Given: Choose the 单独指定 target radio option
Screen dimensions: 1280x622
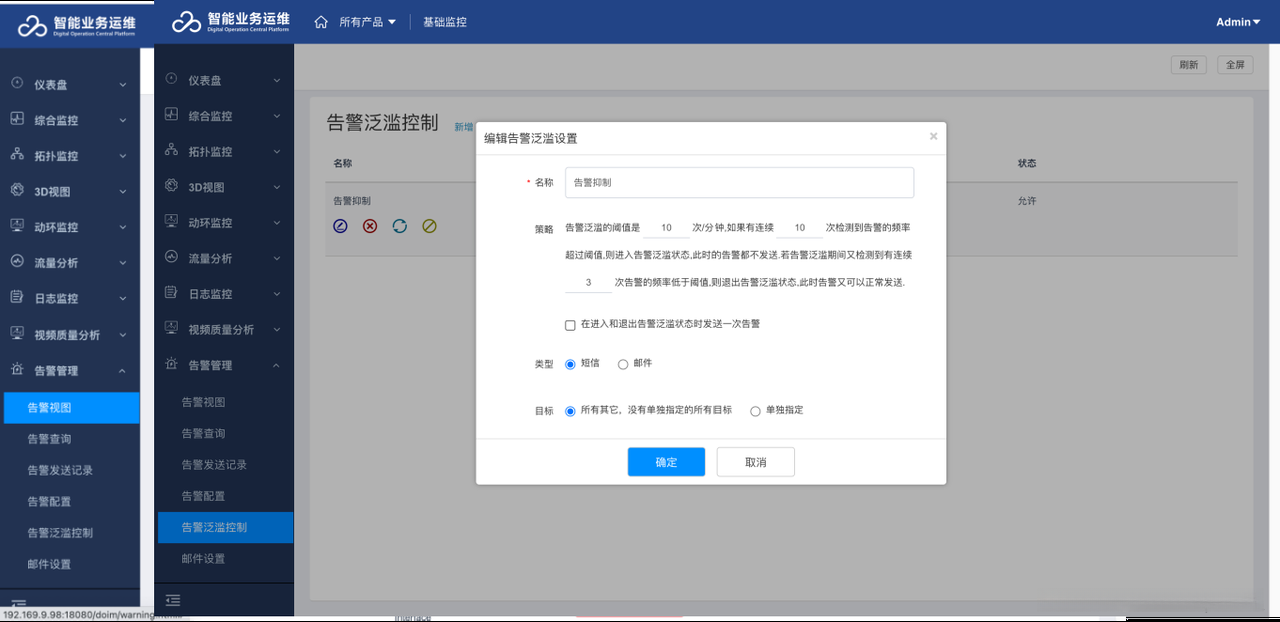Looking at the screenshot, I should (755, 410).
